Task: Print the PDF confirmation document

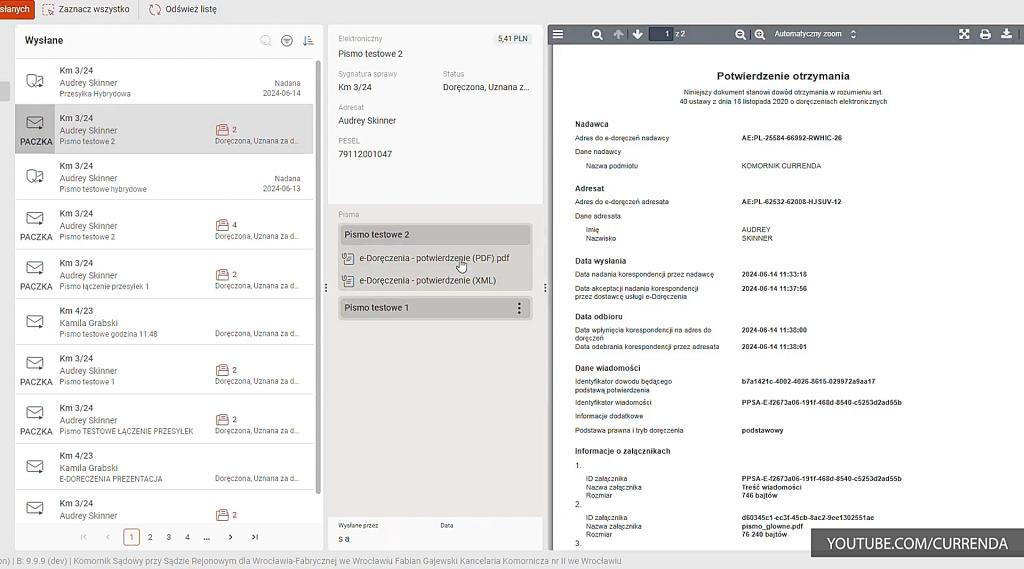Action: tap(985, 34)
